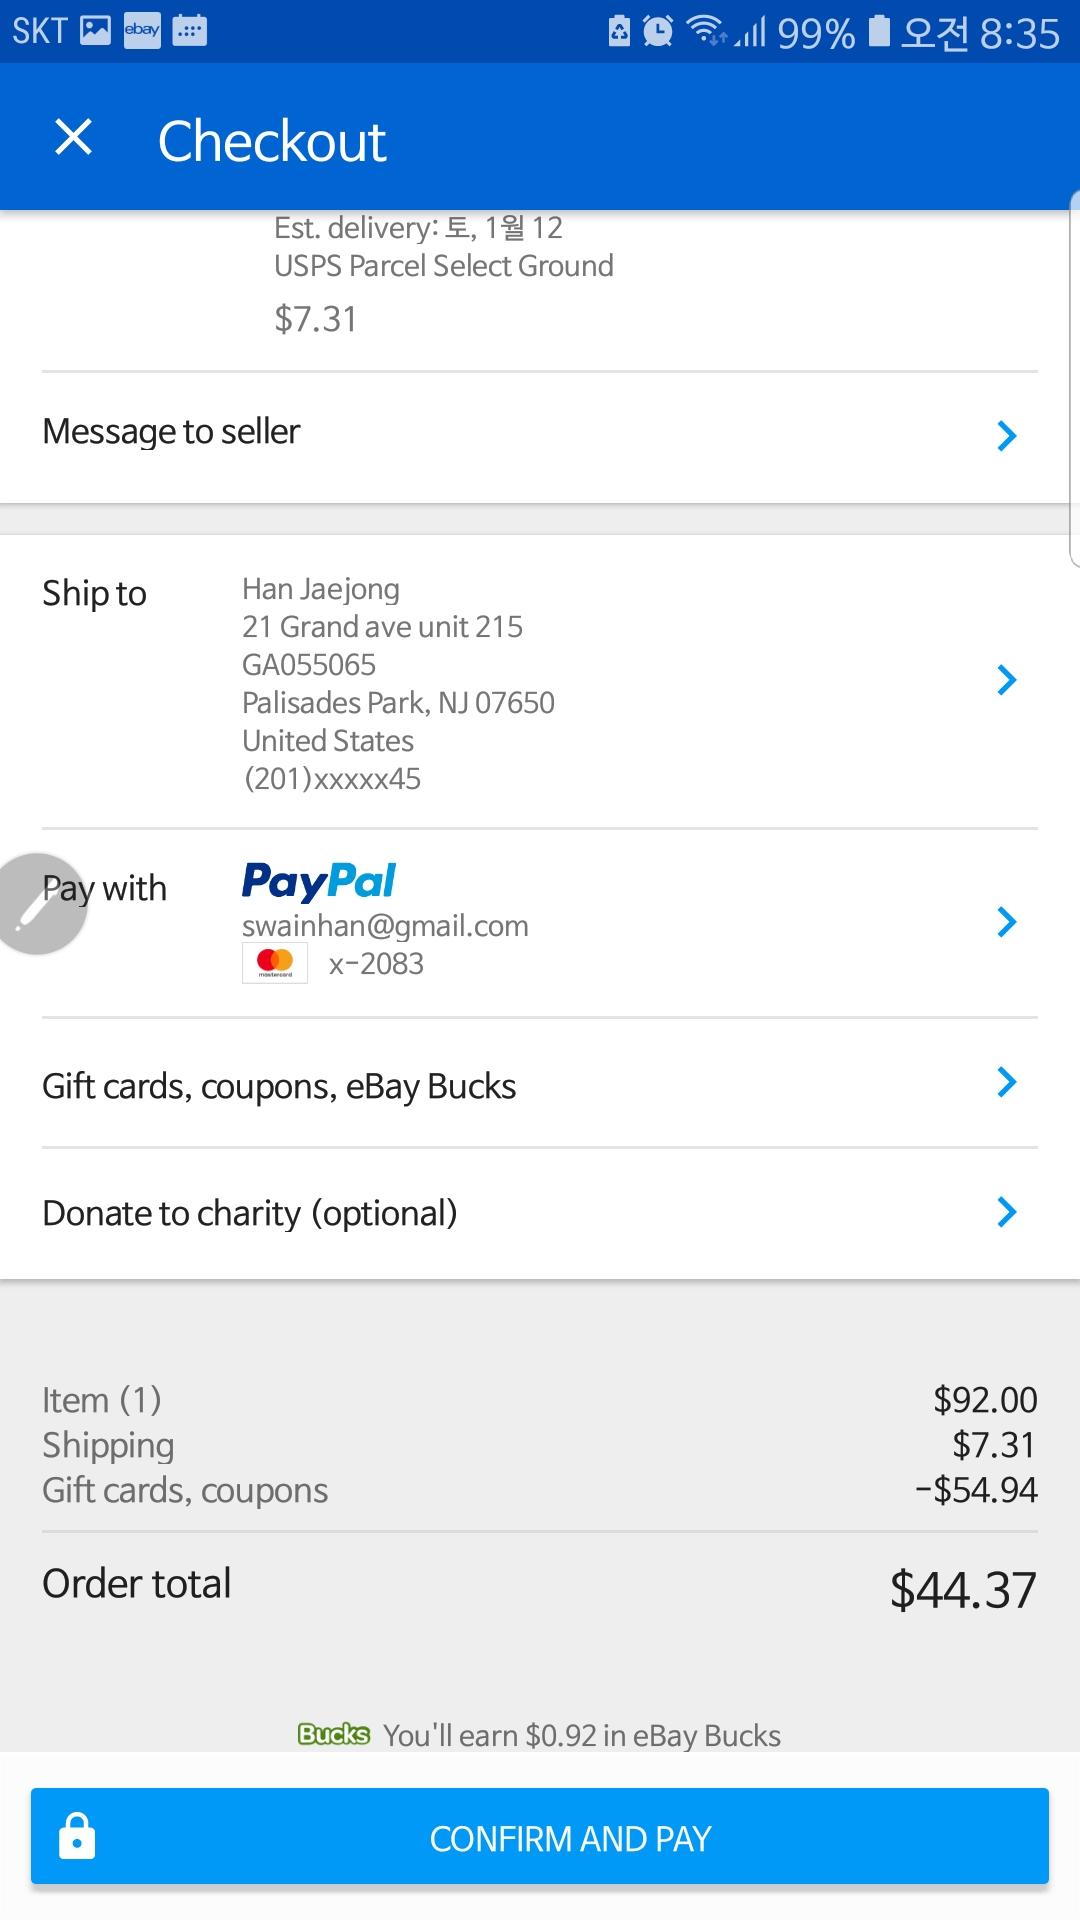
Task: Expand Message to seller chevron
Action: click(1006, 435)
